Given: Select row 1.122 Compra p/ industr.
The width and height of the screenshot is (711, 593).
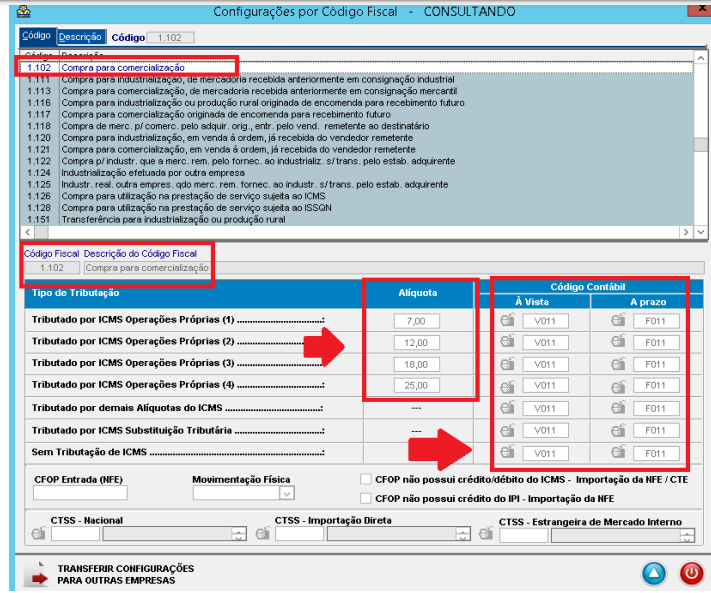Looking at the screenshot, I should click(356, 161).
